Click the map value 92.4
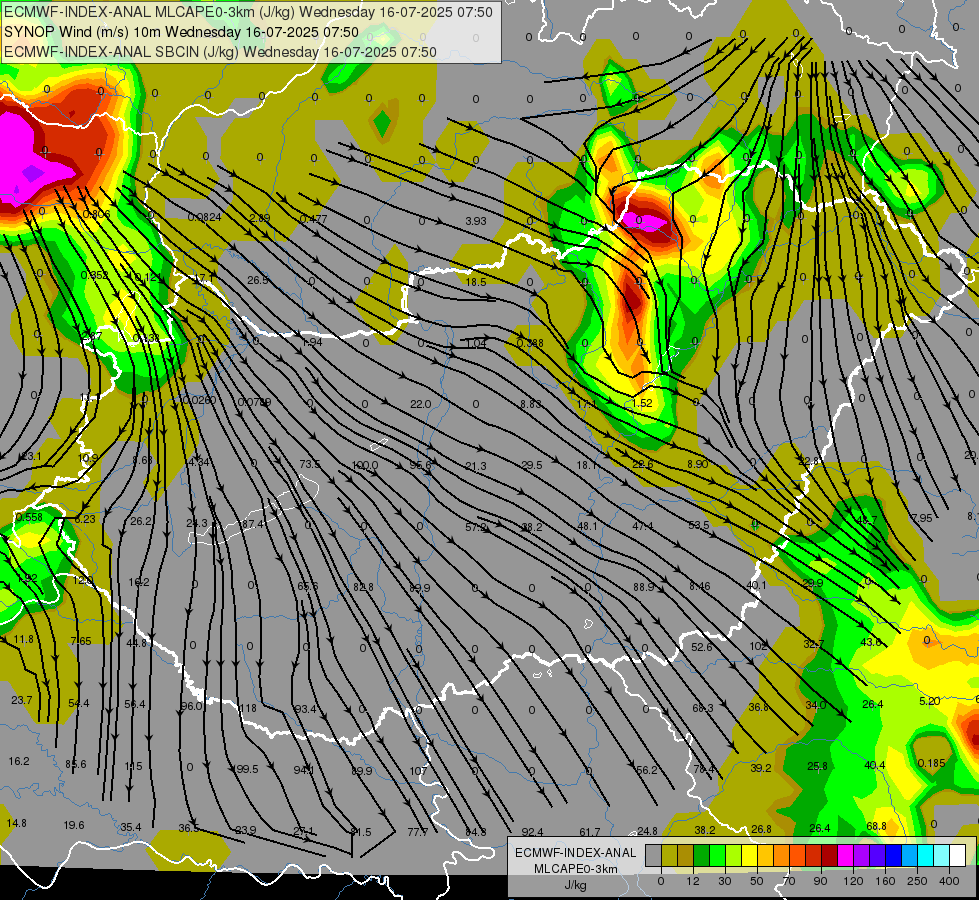Viewport: 979px width, 900px height. click(532, 832)
